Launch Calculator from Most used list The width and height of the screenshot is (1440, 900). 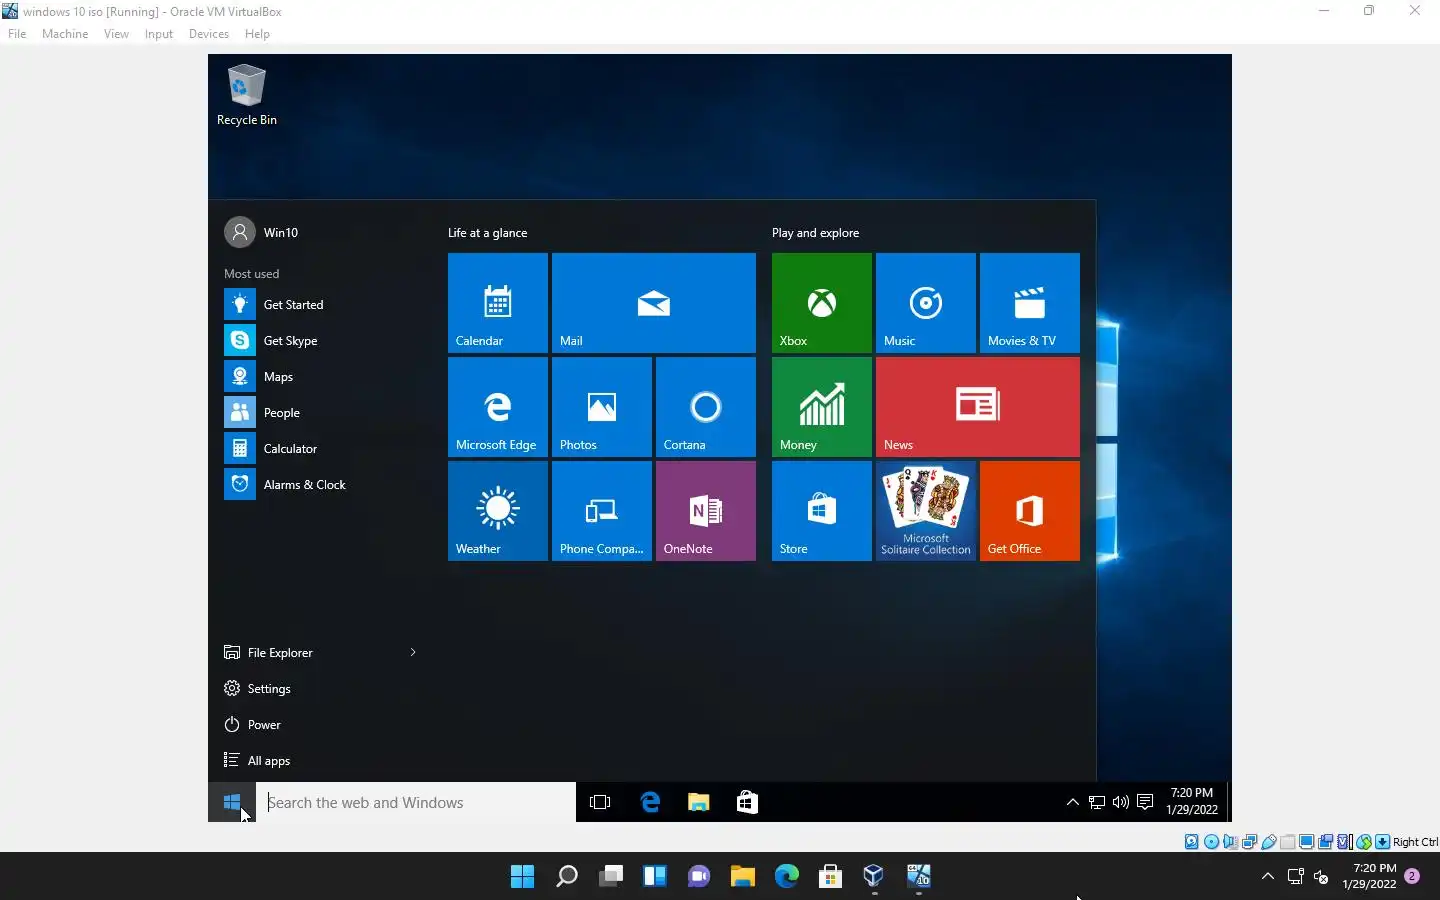pyautogui.click(x=320, y=449)
